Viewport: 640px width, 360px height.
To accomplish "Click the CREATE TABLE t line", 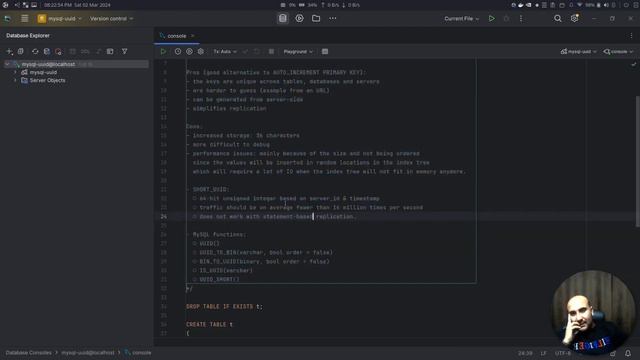I will click(209, 324).
